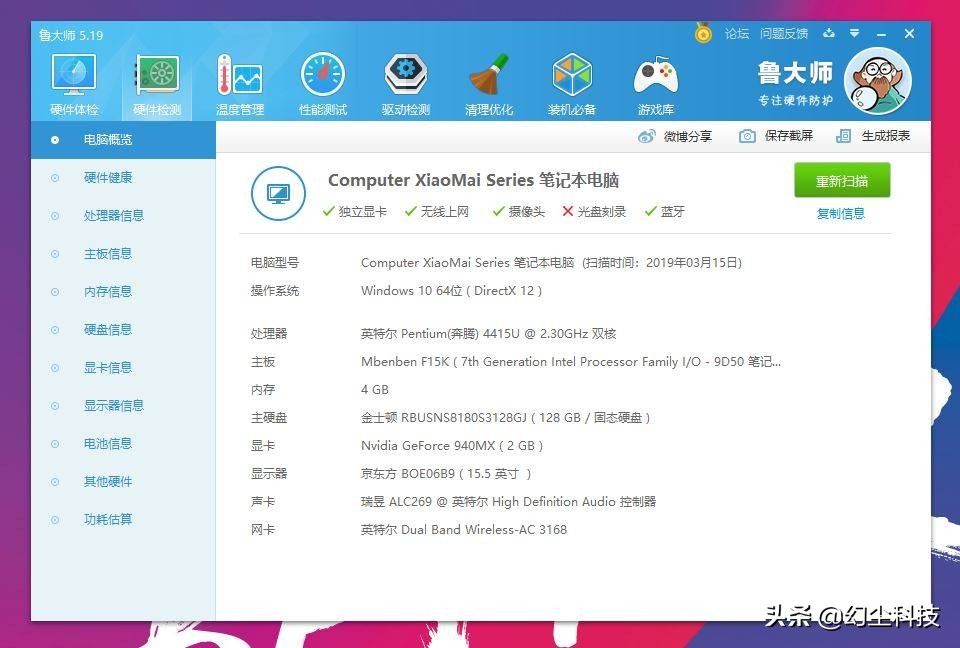The image size is (960, 648).
Task: Launch the 性能测试 performance test
Action: click(x=322, y=80)
